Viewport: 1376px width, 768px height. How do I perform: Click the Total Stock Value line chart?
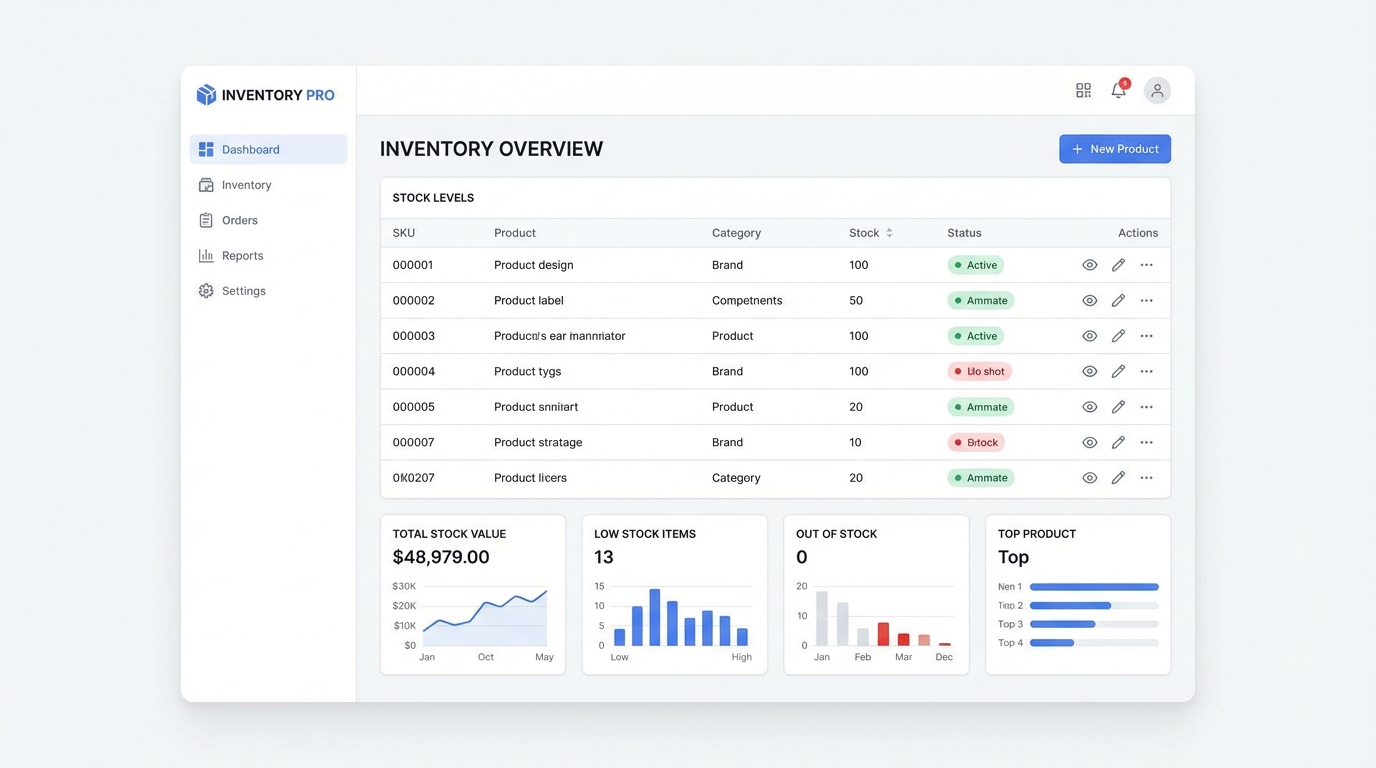click(485, 617)
